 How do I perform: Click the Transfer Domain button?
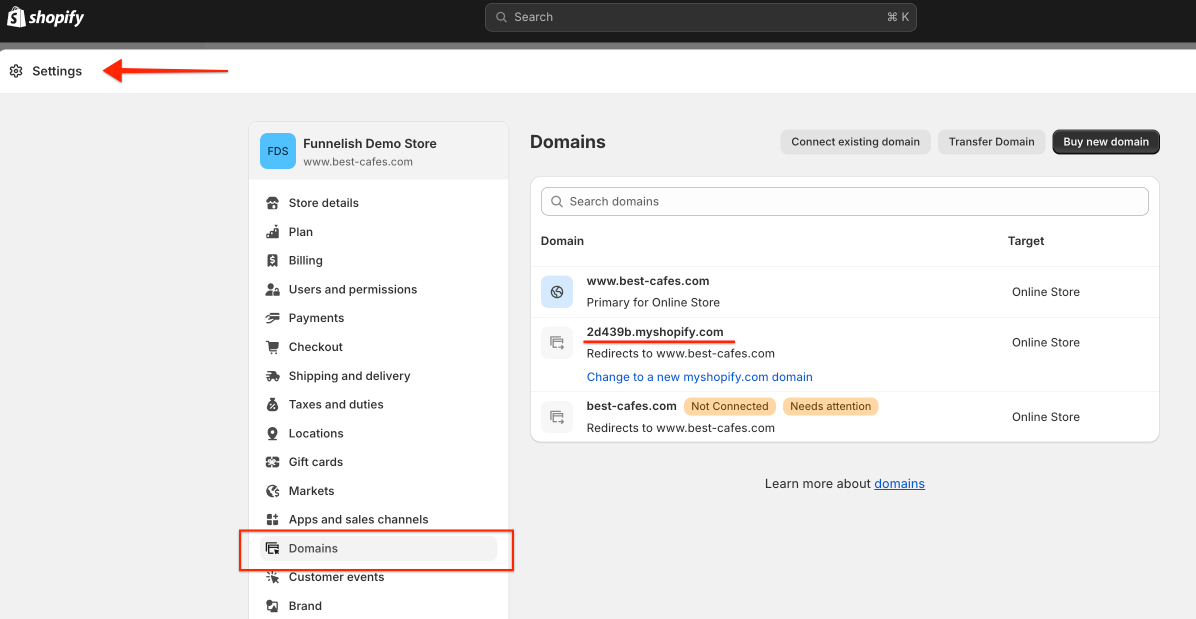point(991,142)
